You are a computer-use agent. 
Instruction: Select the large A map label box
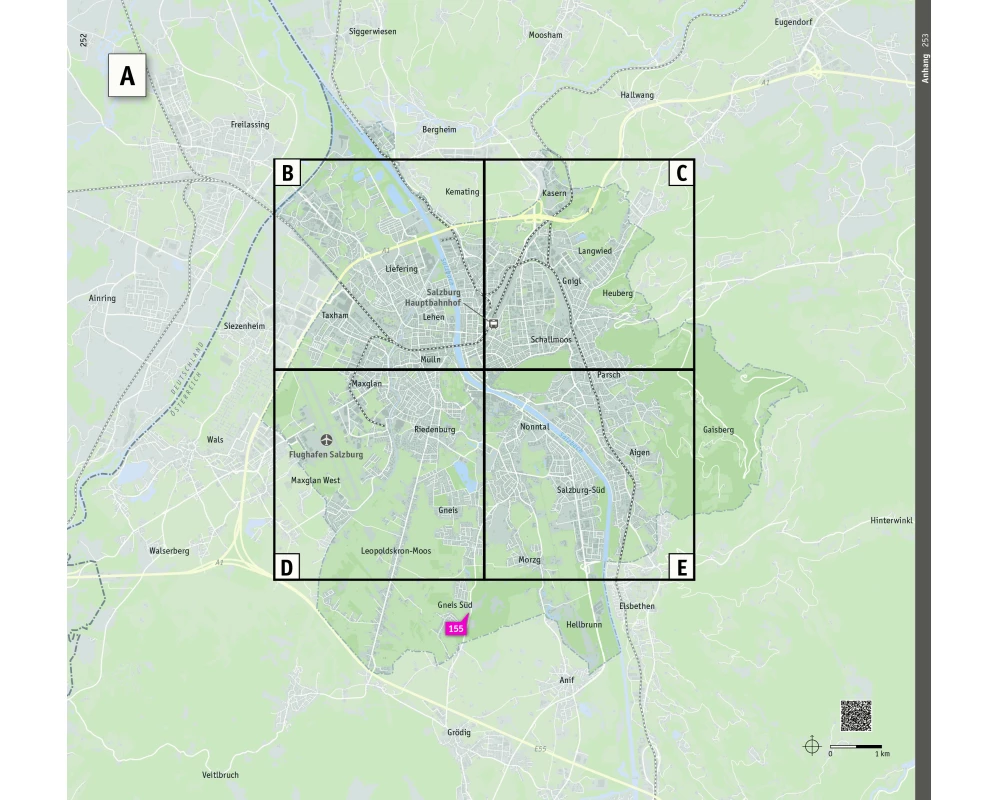(127, 76)
